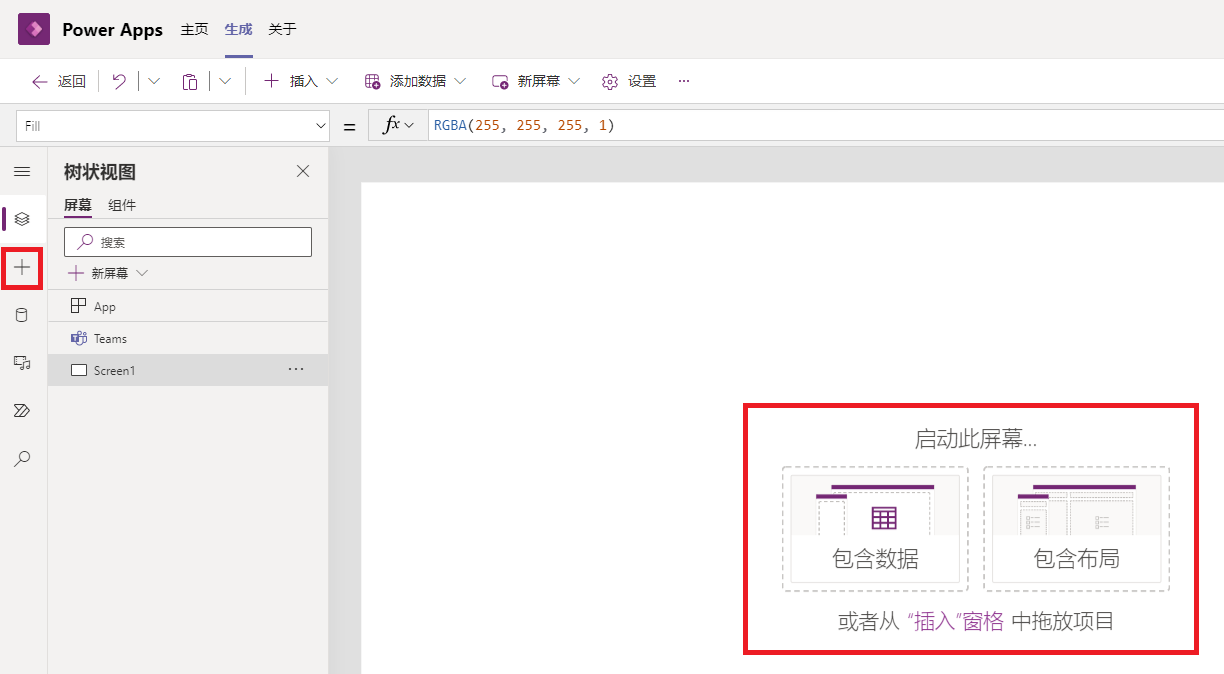
Task: Open the 插入 toolbar menu
Action: point(300,81)
